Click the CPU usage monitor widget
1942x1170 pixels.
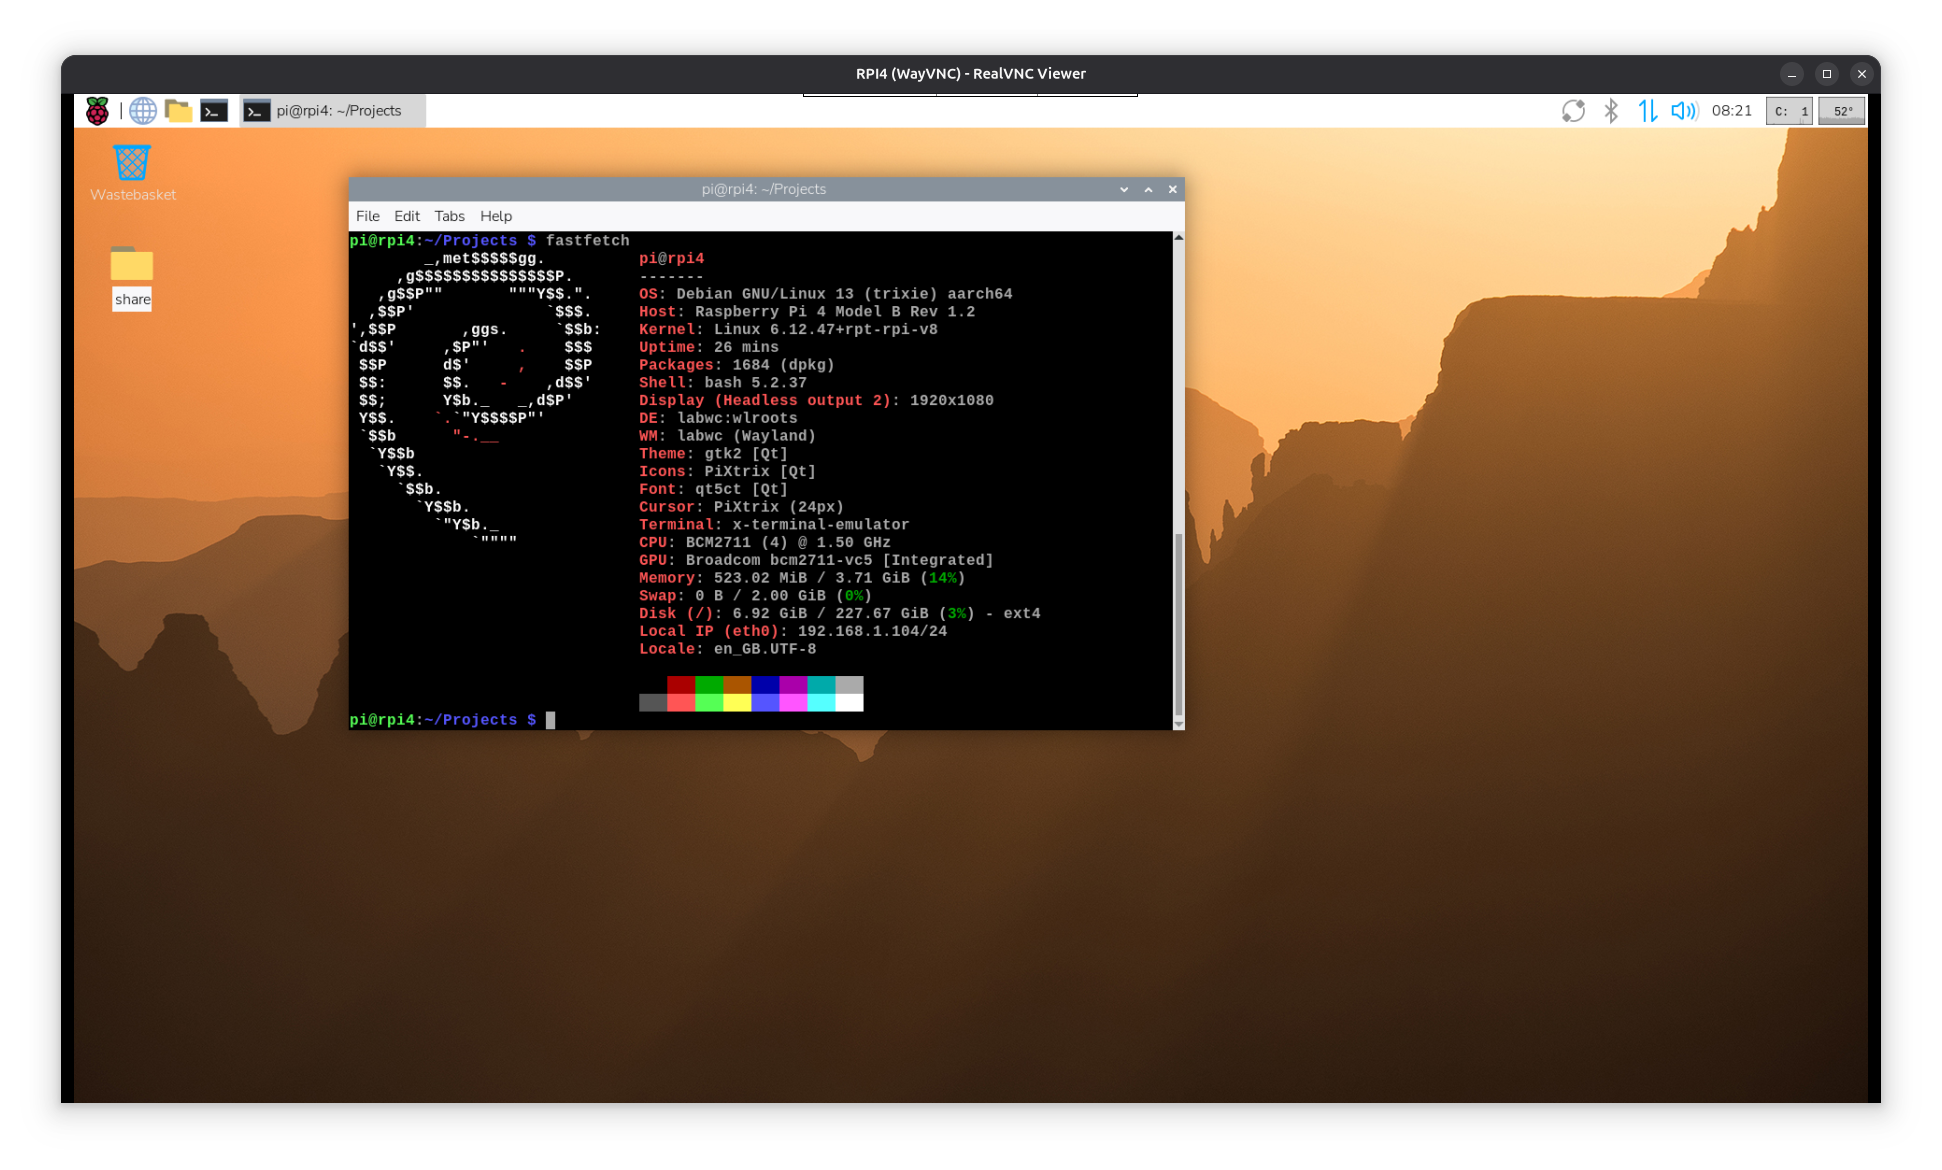point(1789,111)
